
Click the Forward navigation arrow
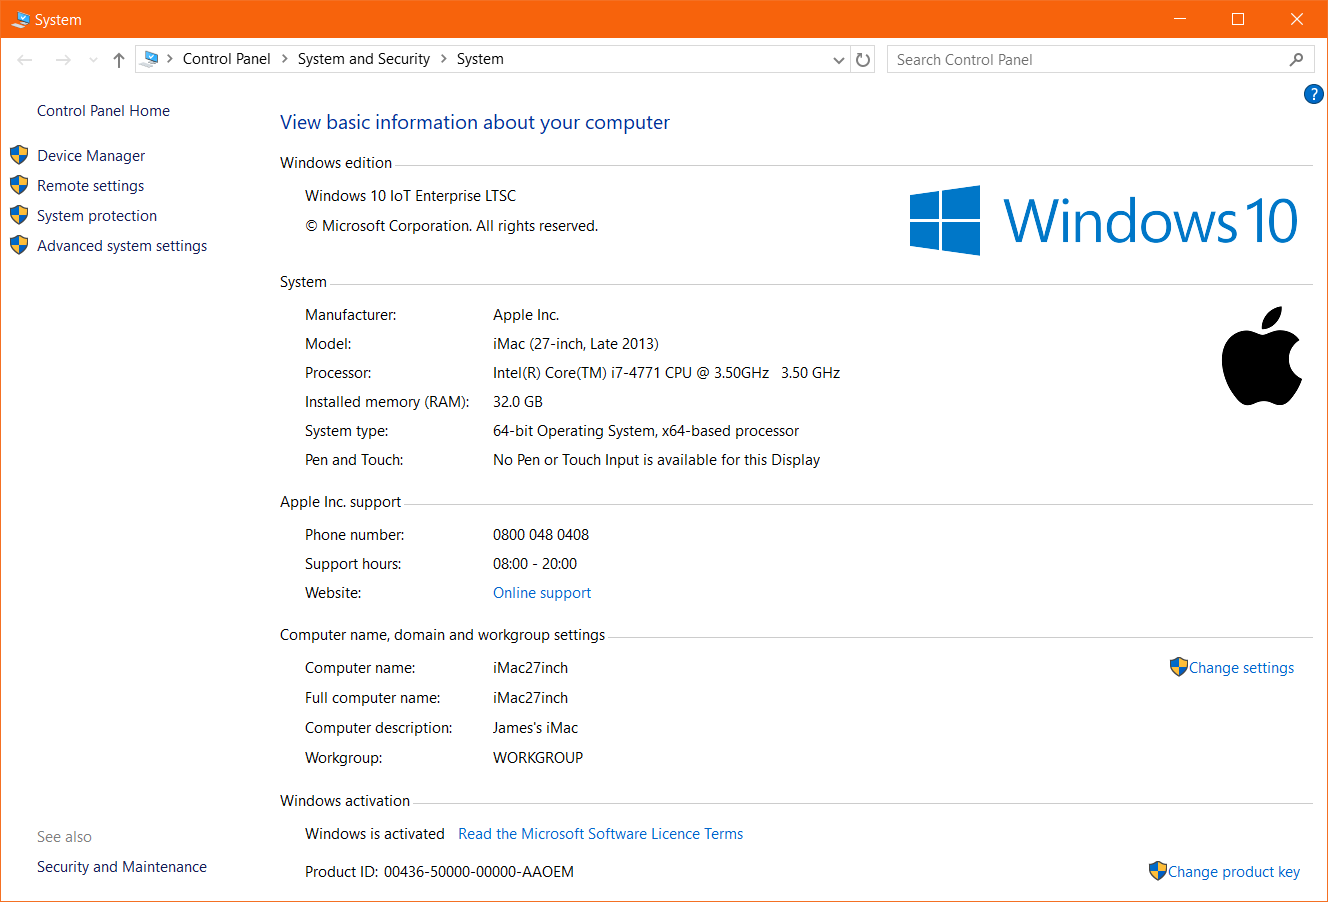point(63,60)
